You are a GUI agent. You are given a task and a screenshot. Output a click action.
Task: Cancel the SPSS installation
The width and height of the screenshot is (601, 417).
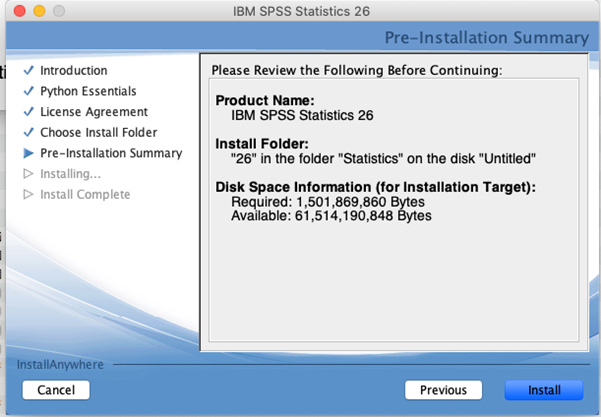56,390
